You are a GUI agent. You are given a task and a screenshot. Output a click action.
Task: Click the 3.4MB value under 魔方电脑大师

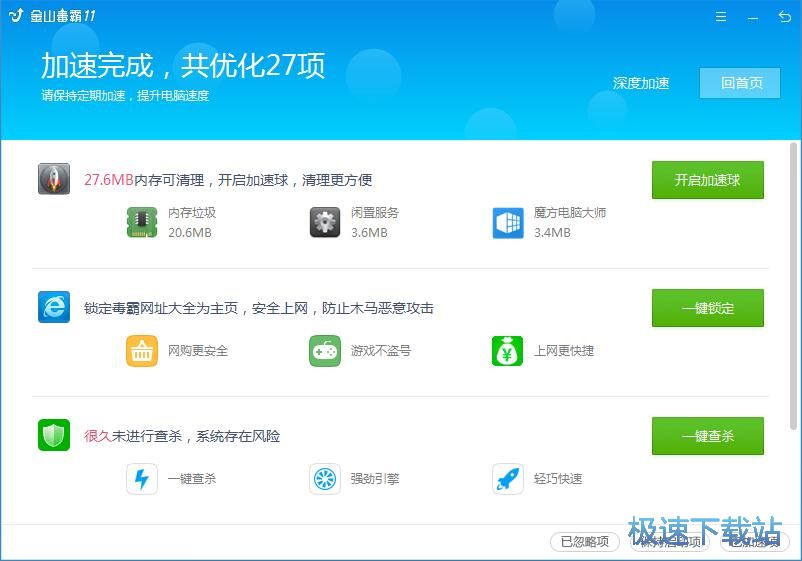pyautogui.click(x=552, y=233)
